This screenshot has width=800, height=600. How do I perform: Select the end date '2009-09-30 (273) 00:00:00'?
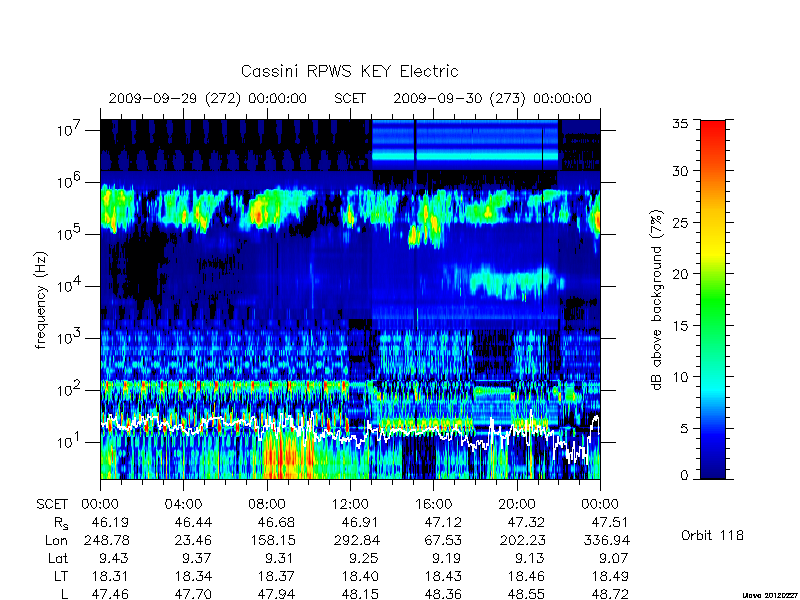[x=492, y=98]
